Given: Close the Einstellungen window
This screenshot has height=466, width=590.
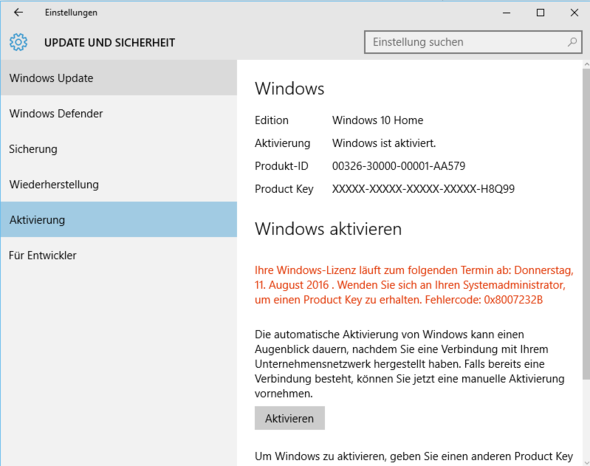Looking at the screenshot, I should 574,12.
